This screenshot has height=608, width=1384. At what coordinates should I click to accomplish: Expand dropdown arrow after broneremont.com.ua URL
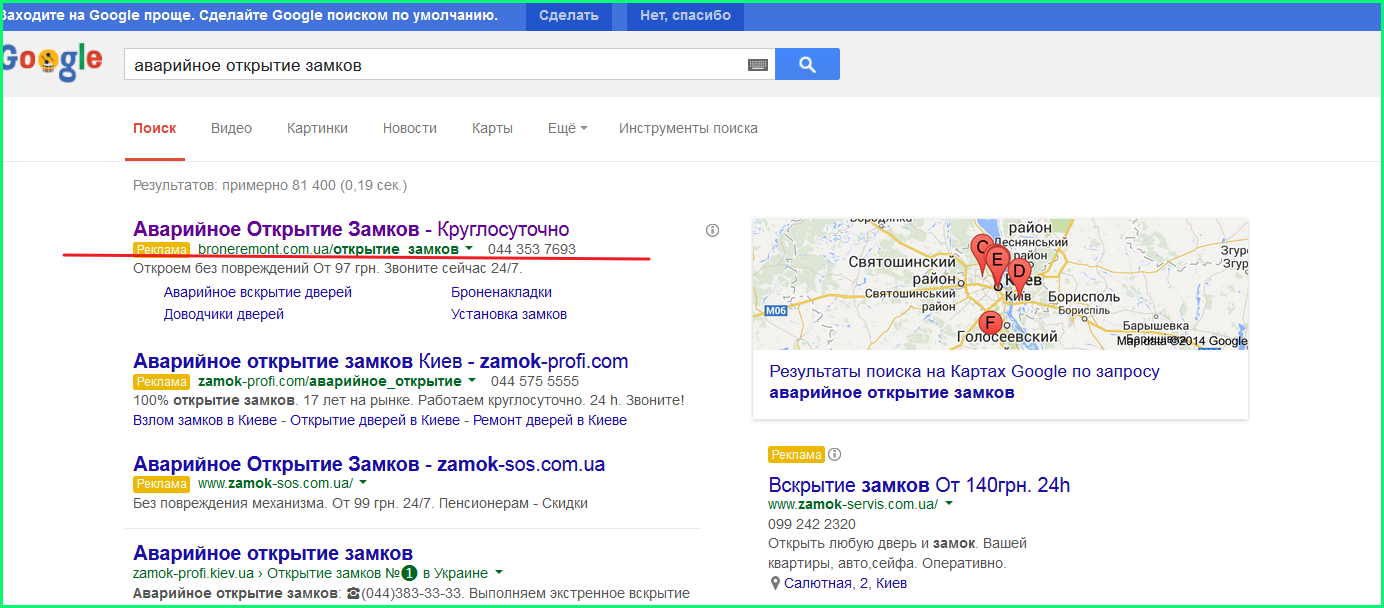(469, 247)
